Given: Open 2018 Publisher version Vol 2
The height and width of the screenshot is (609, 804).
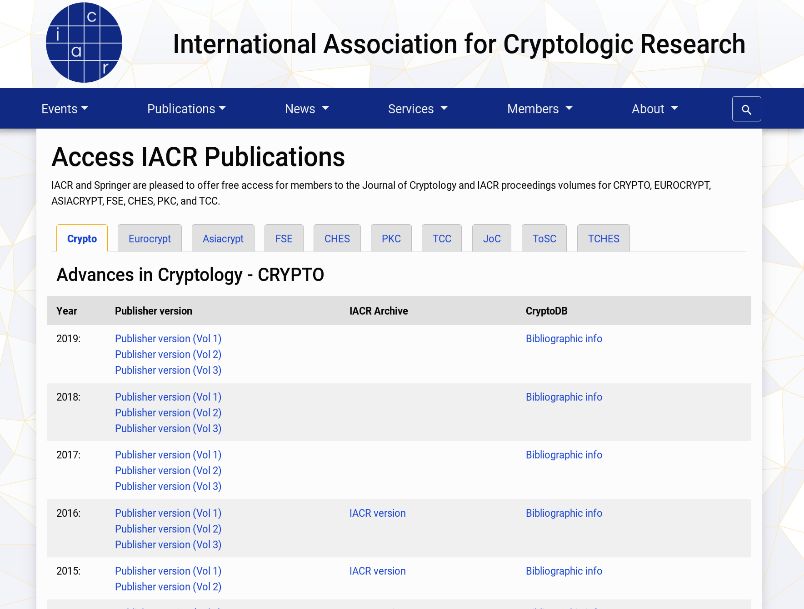Looking at the screenshot, I should [x=168, y=413].
